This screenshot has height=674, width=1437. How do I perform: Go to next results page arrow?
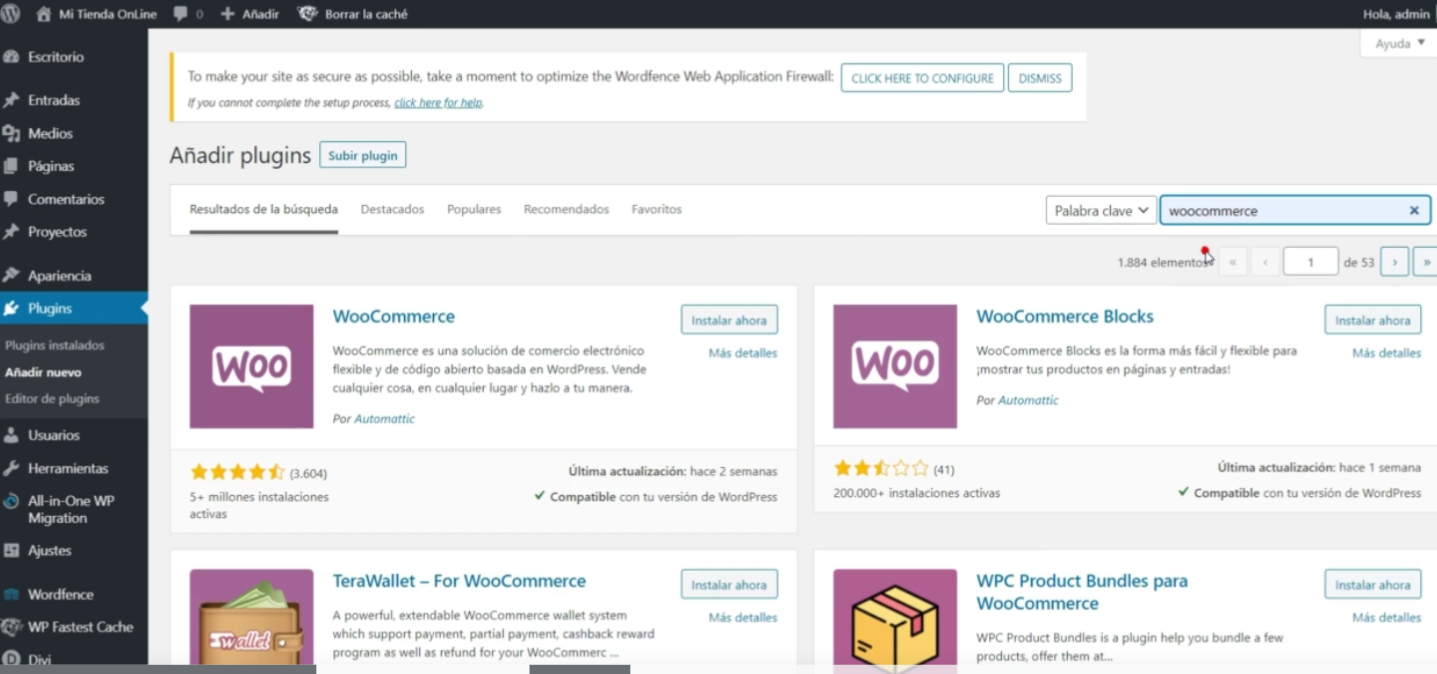pos(1394,262)
